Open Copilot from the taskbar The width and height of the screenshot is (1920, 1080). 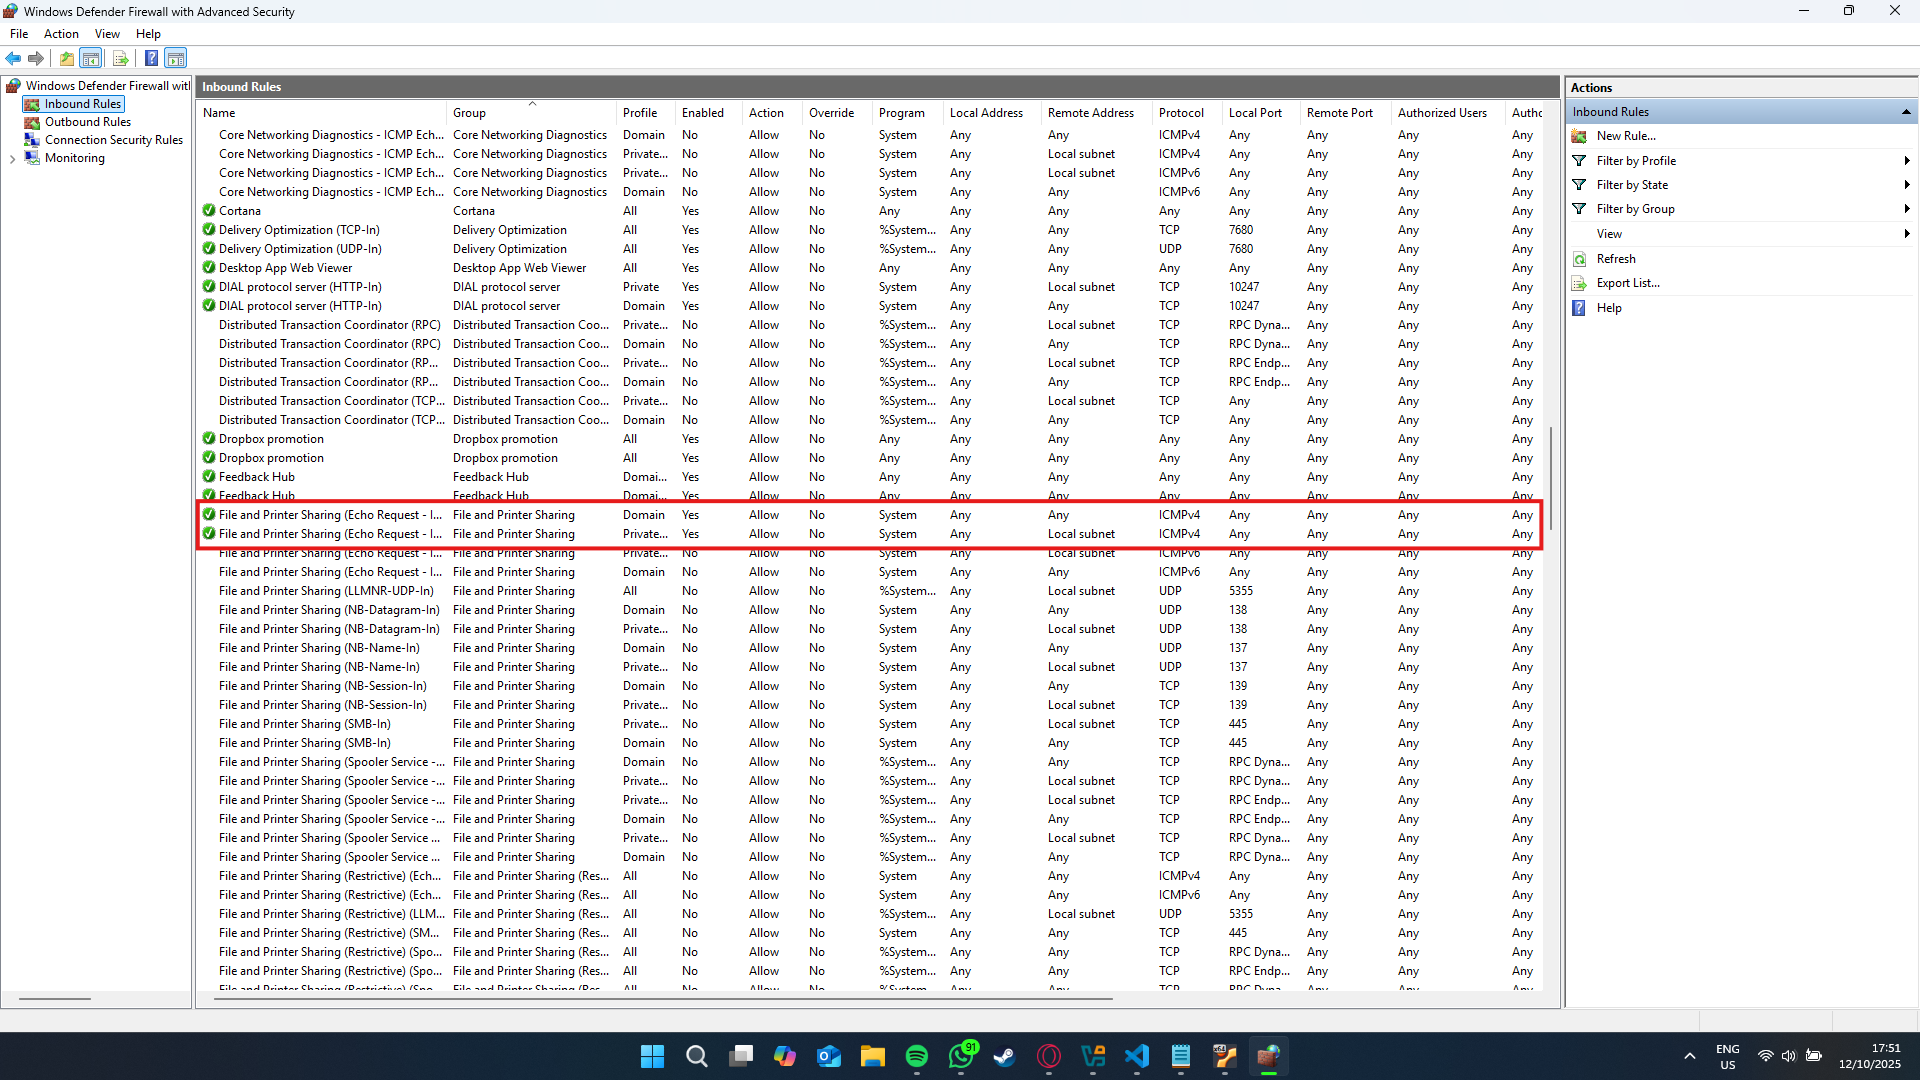[x=784, y=1056]
